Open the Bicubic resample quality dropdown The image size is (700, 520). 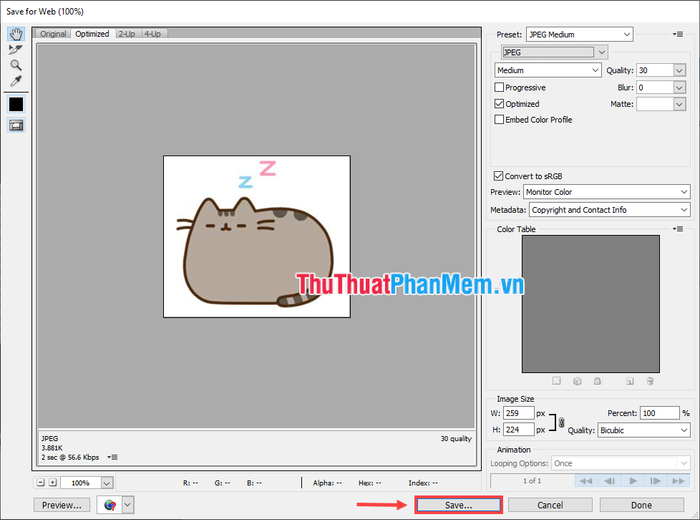tap(644, 430)
